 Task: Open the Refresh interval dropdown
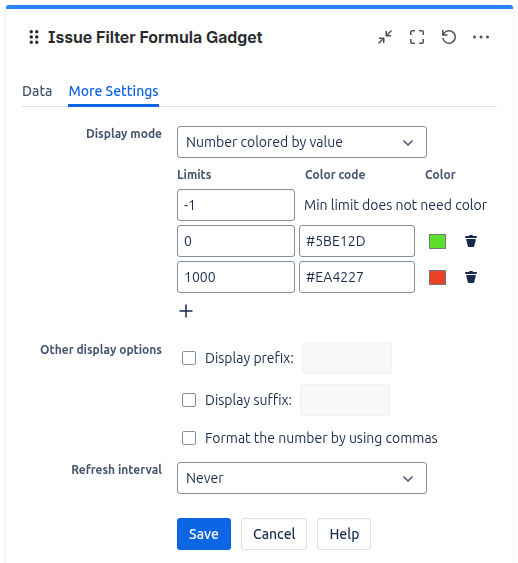302,478
